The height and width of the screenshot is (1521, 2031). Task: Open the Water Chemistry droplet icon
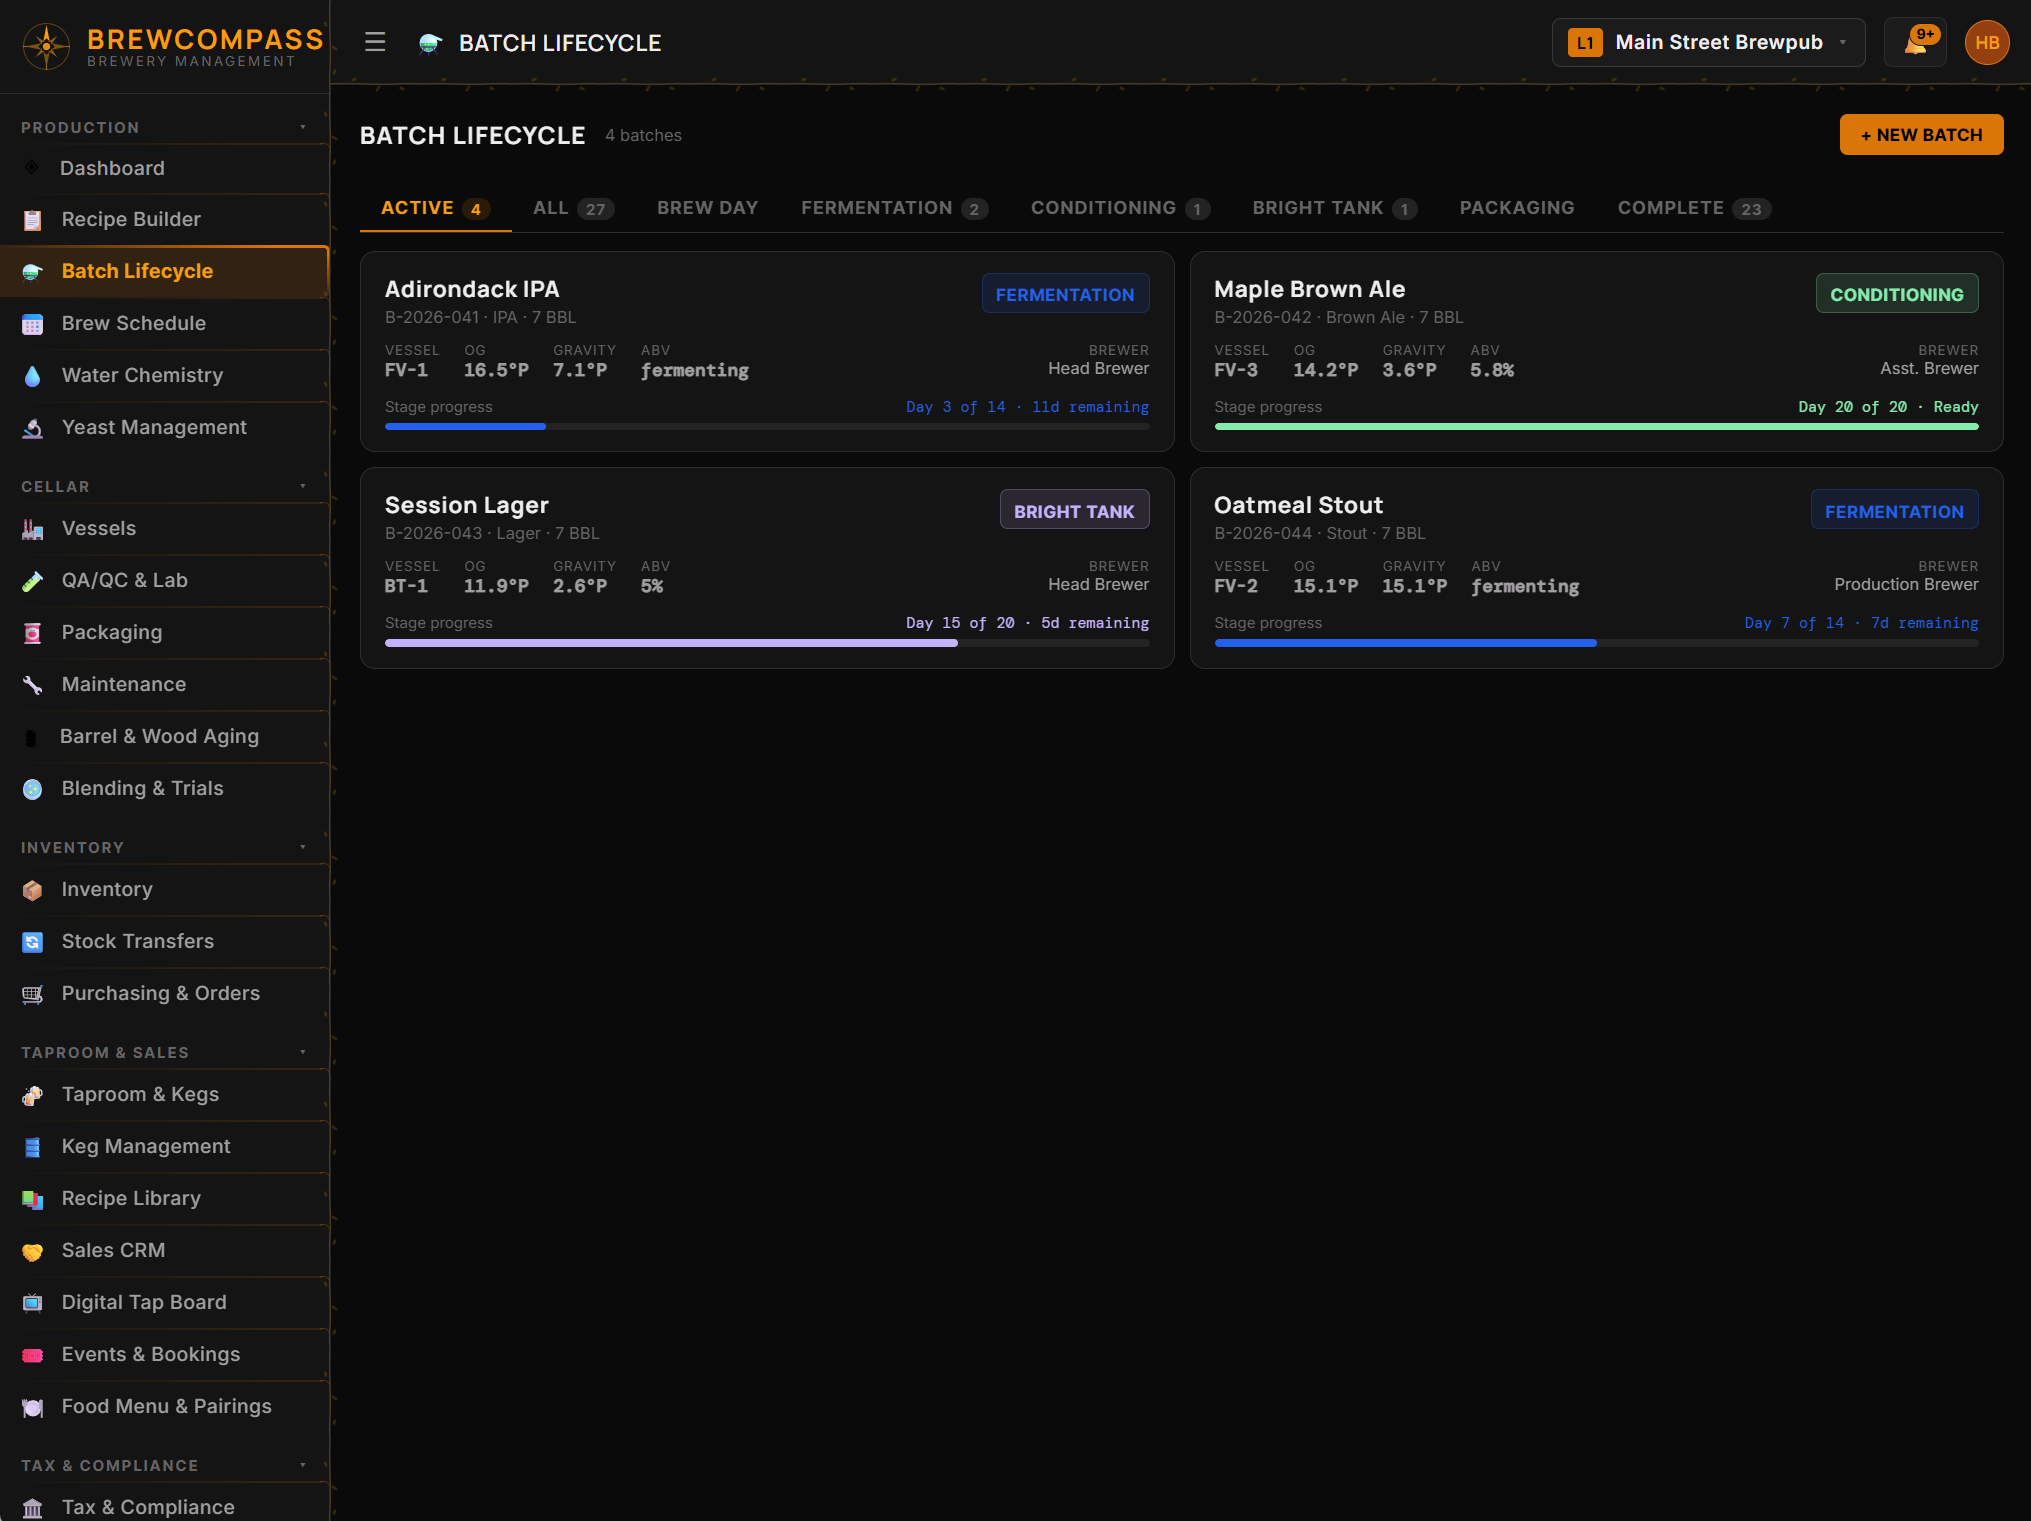[x=32, y=376]
